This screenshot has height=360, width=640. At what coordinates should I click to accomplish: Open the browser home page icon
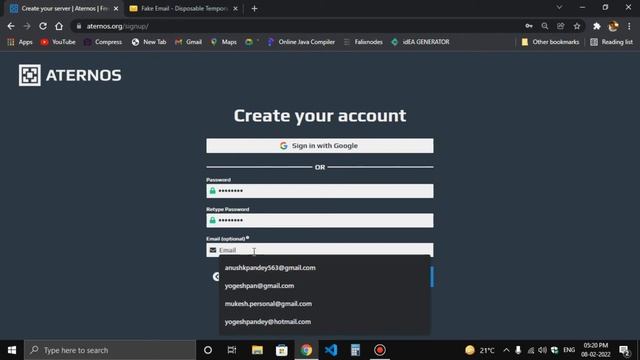59,26
